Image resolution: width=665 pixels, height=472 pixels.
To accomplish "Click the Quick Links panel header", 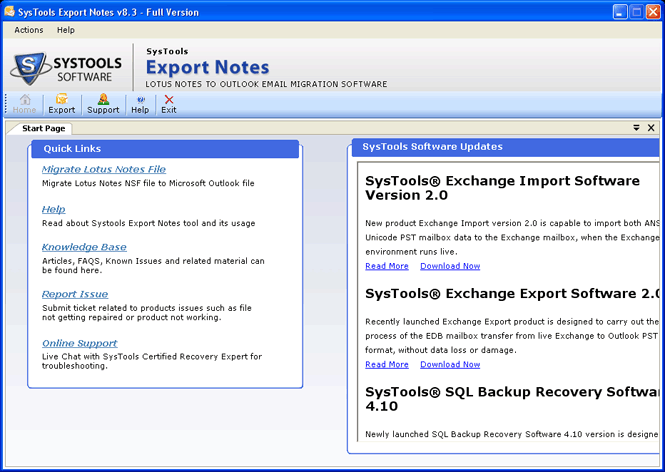I will click(x=165, y=149).
